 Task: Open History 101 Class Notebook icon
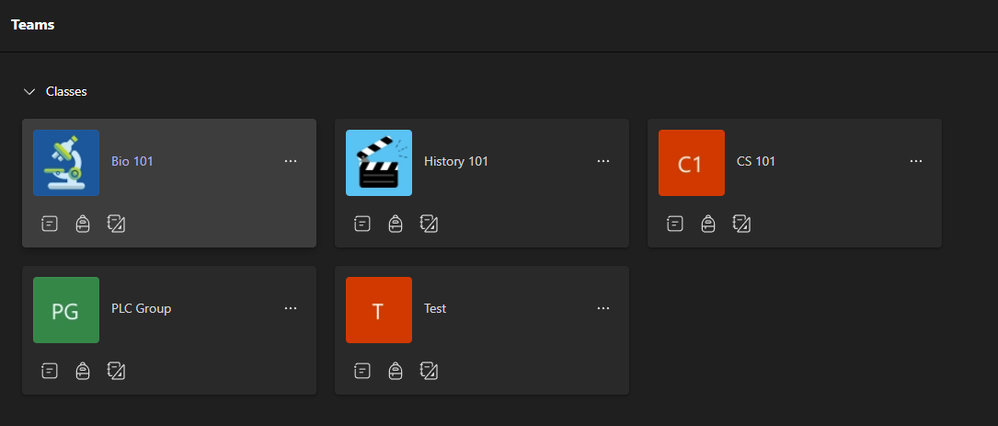pos(429,224)
